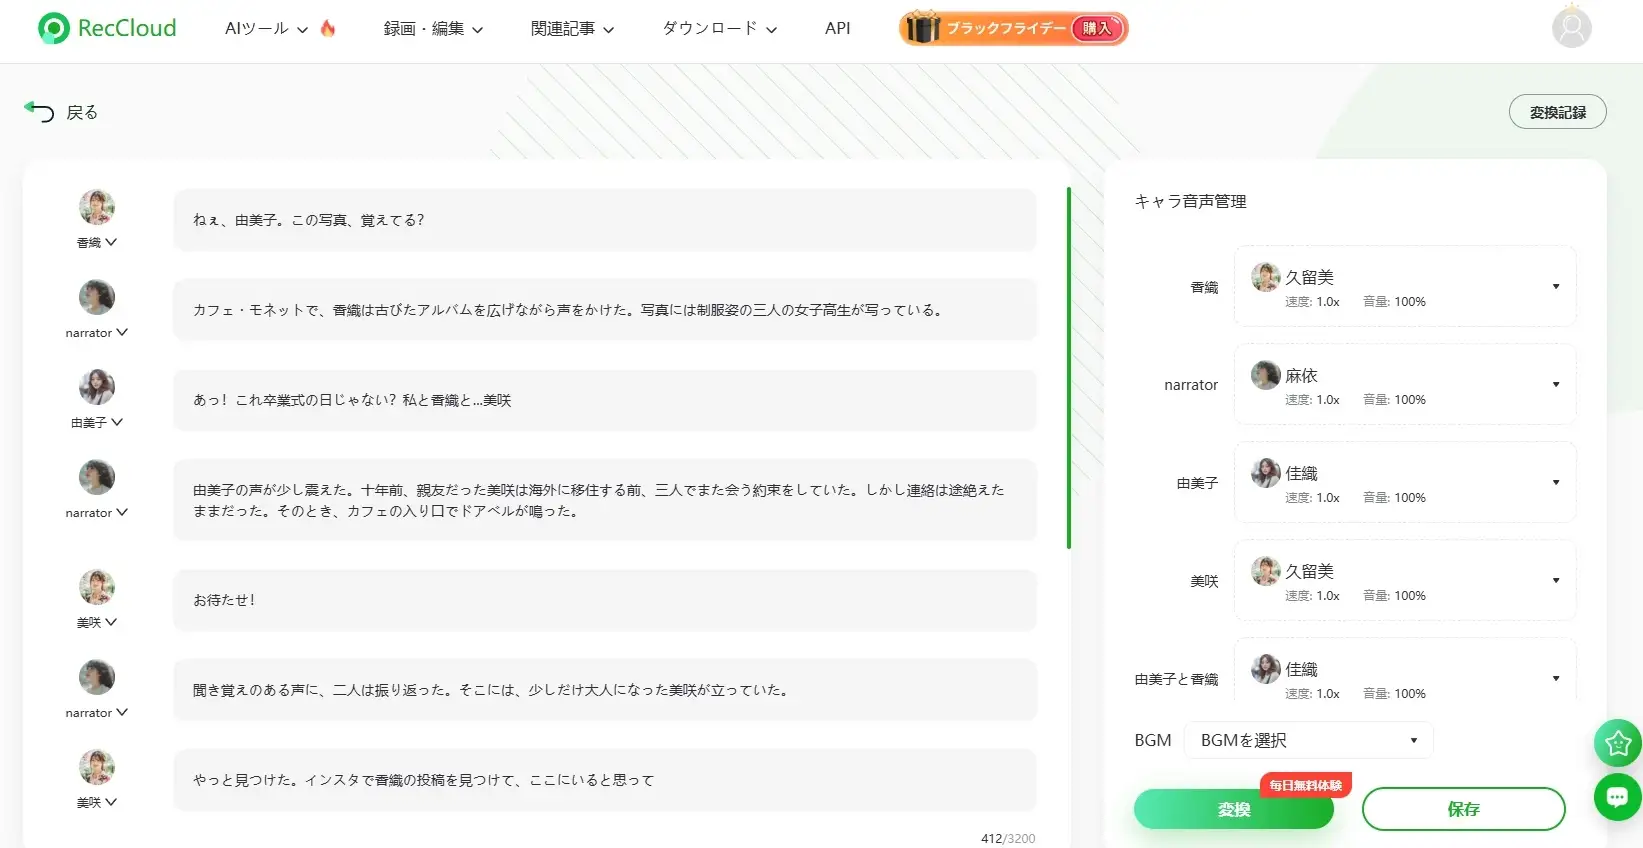Click the お待たせ! dialogue text field
This screenshot has height=848, width=1643.
coord(604,600)
